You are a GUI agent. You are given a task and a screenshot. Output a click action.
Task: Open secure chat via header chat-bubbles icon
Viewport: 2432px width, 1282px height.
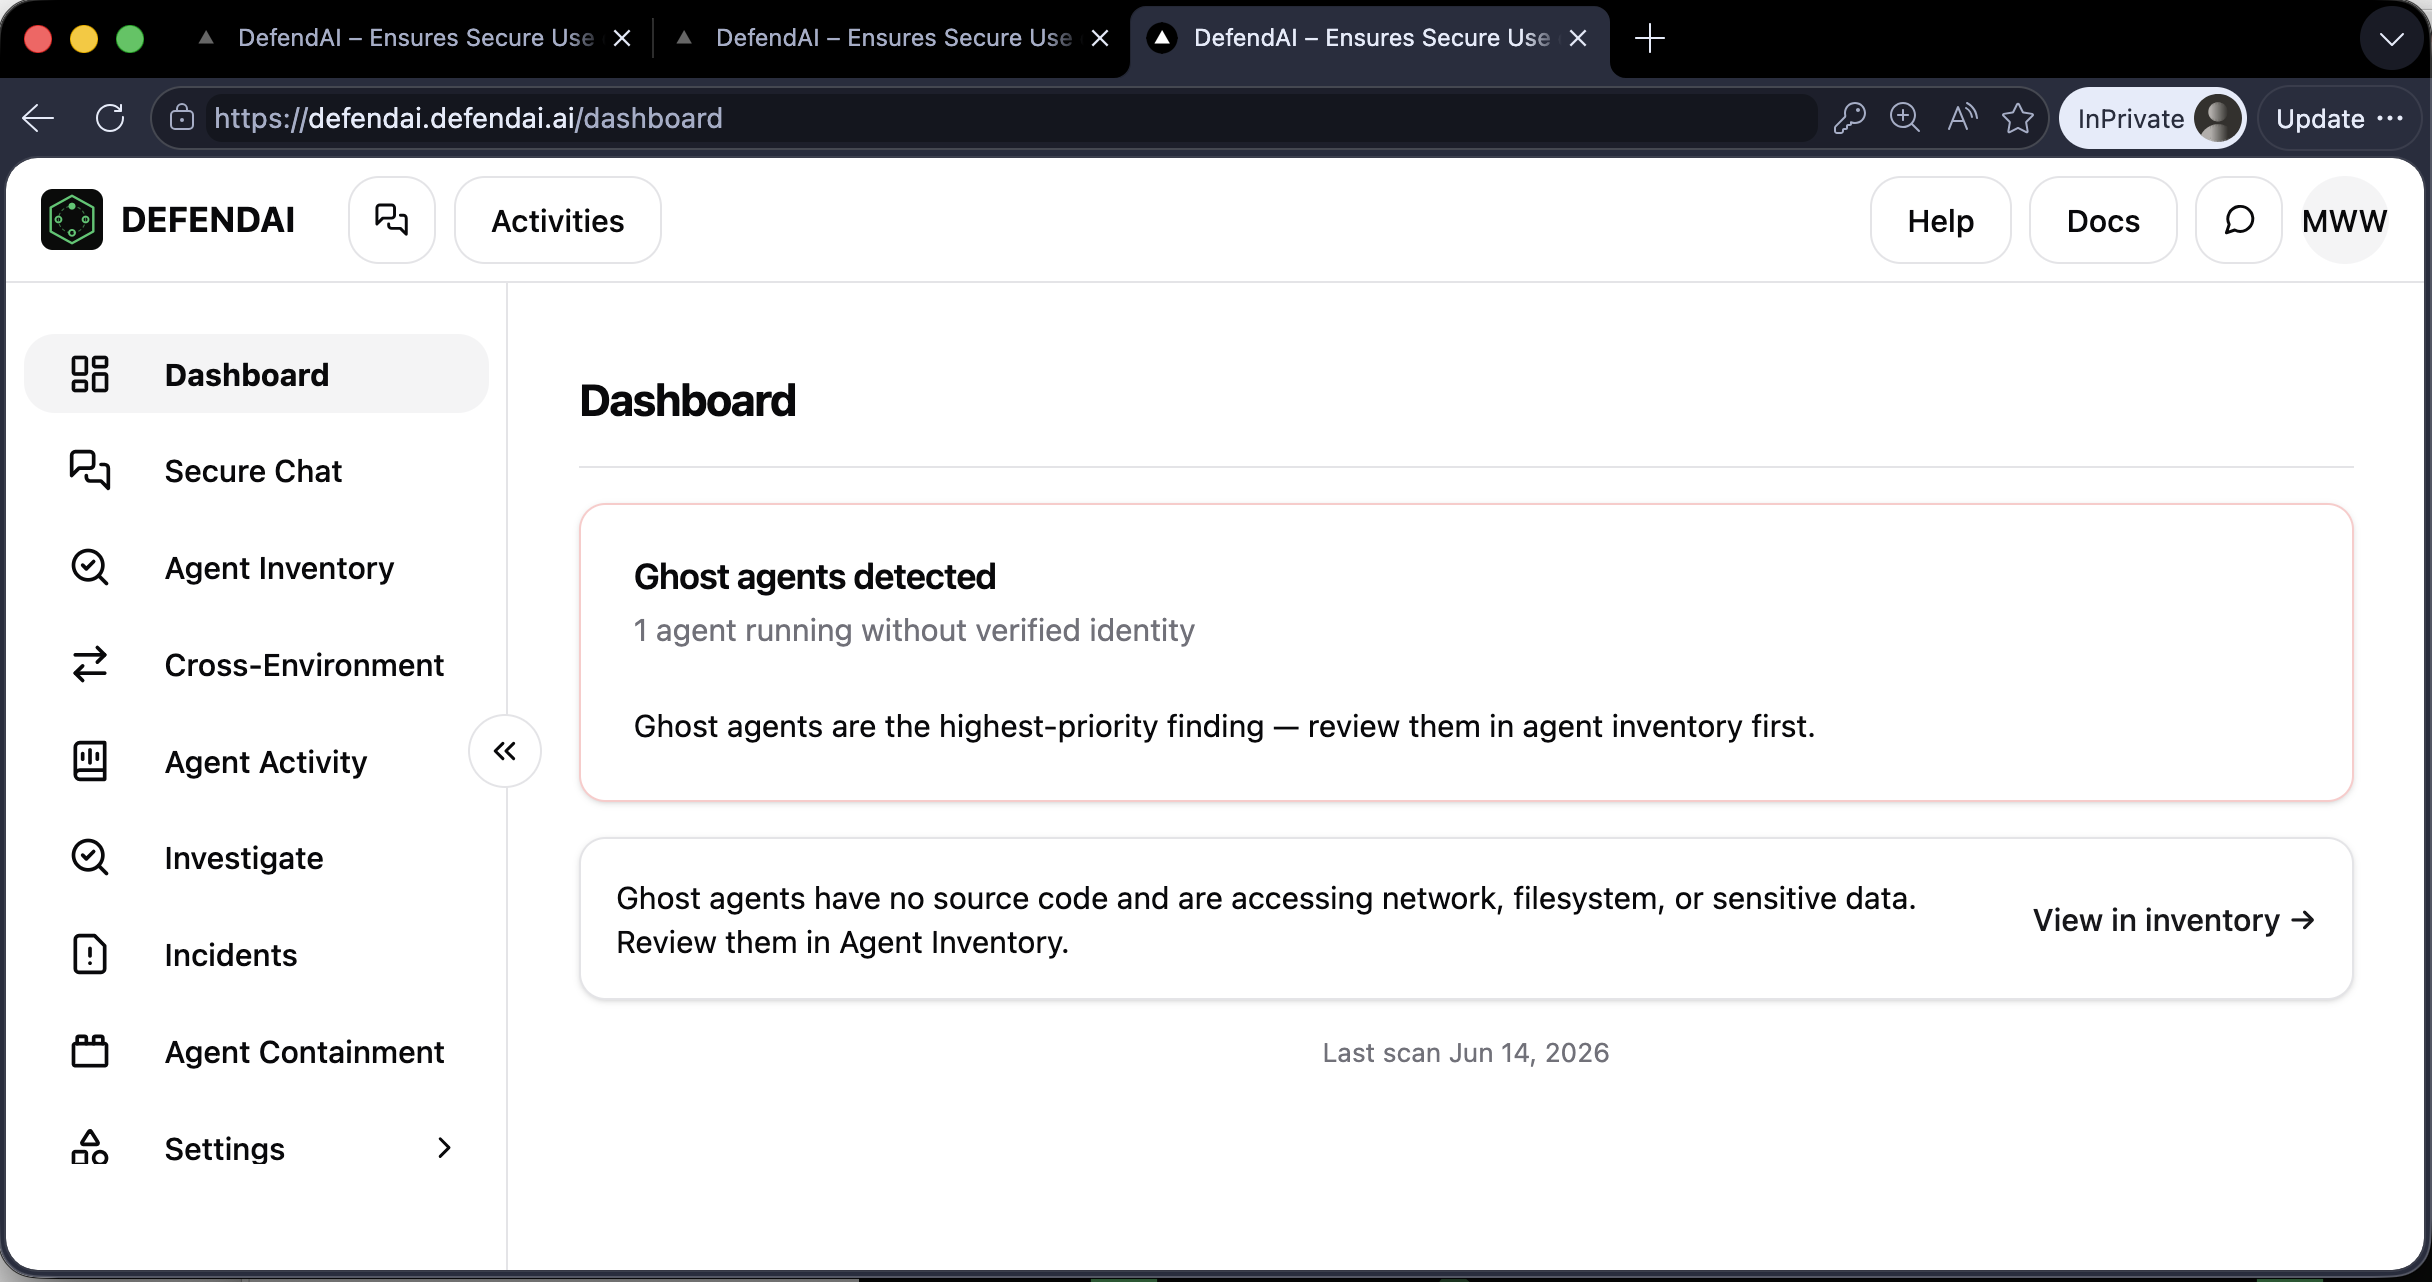[392, 220]
